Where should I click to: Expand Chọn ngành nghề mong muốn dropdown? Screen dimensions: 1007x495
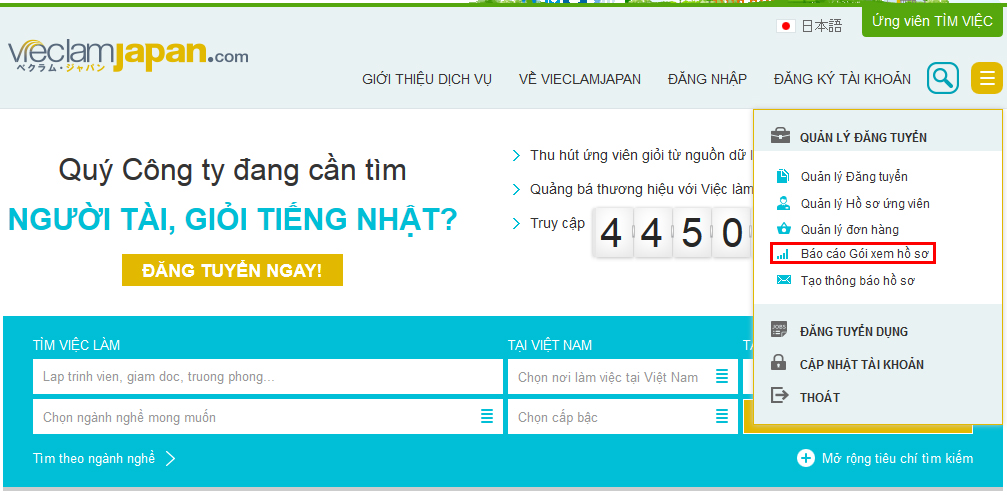click(x=268, y=417)
